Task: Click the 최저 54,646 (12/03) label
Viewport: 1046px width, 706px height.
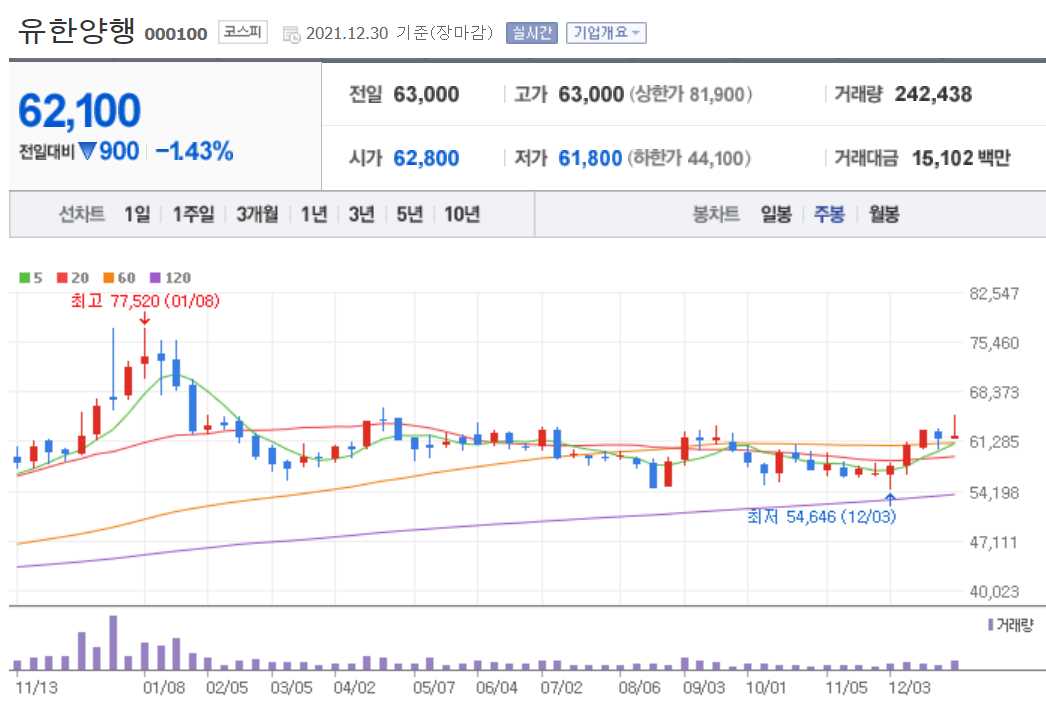Action: tap(821, 517)
